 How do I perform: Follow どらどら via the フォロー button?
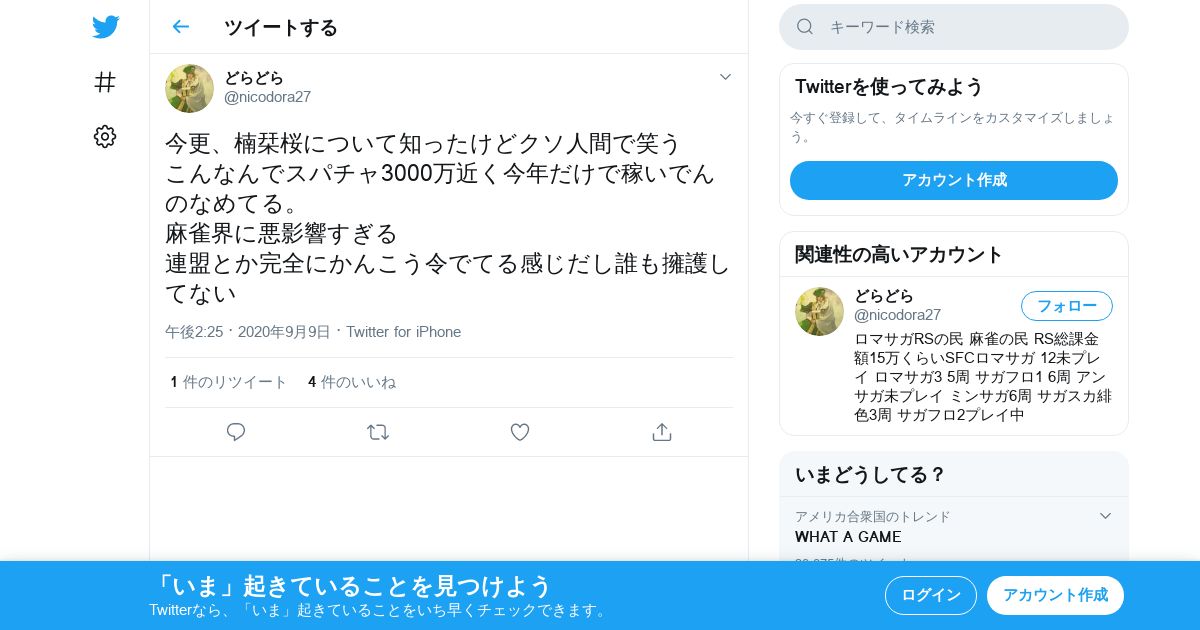1067,306
